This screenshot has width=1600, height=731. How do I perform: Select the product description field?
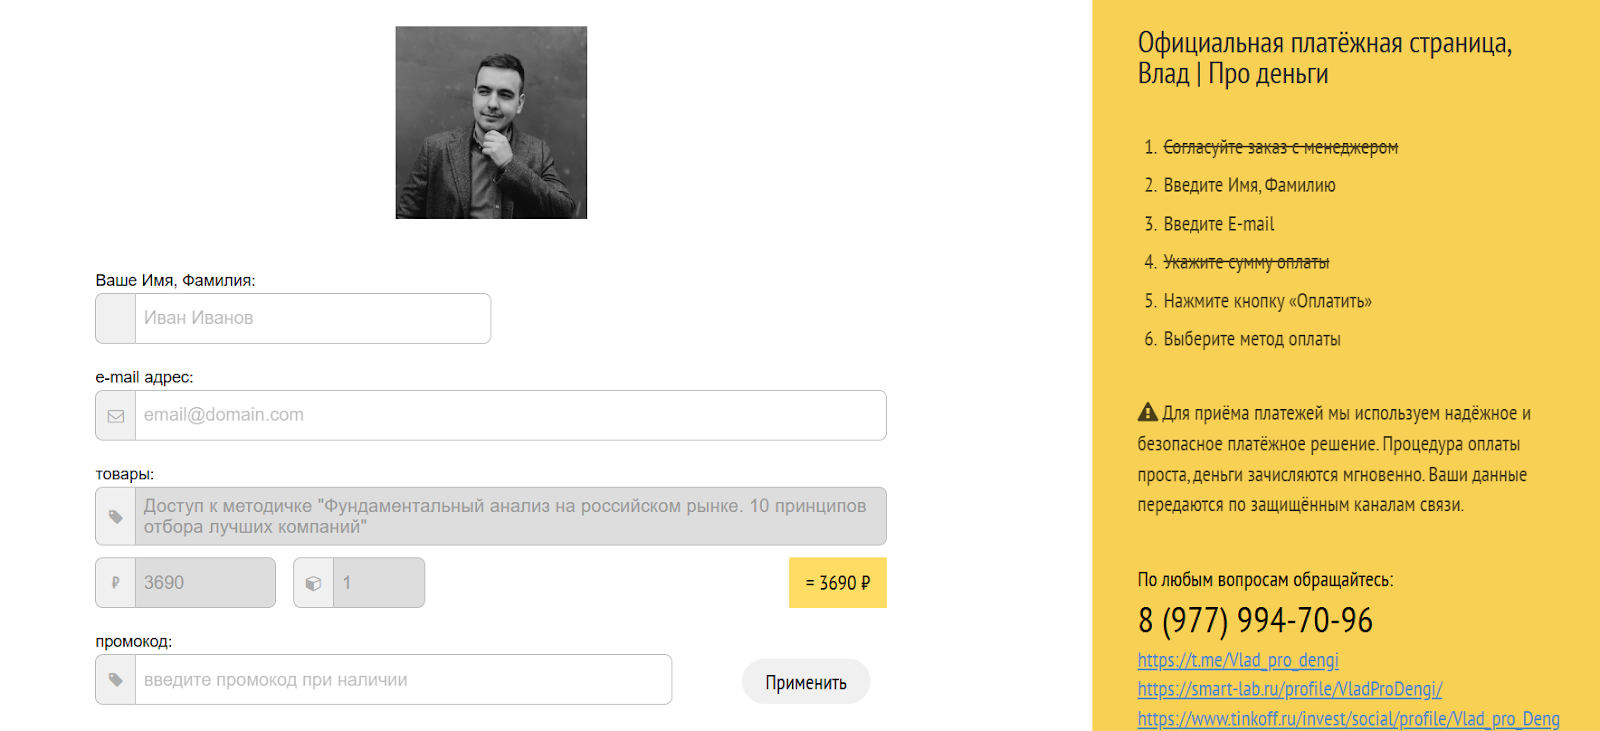click(x=510, y=516)
